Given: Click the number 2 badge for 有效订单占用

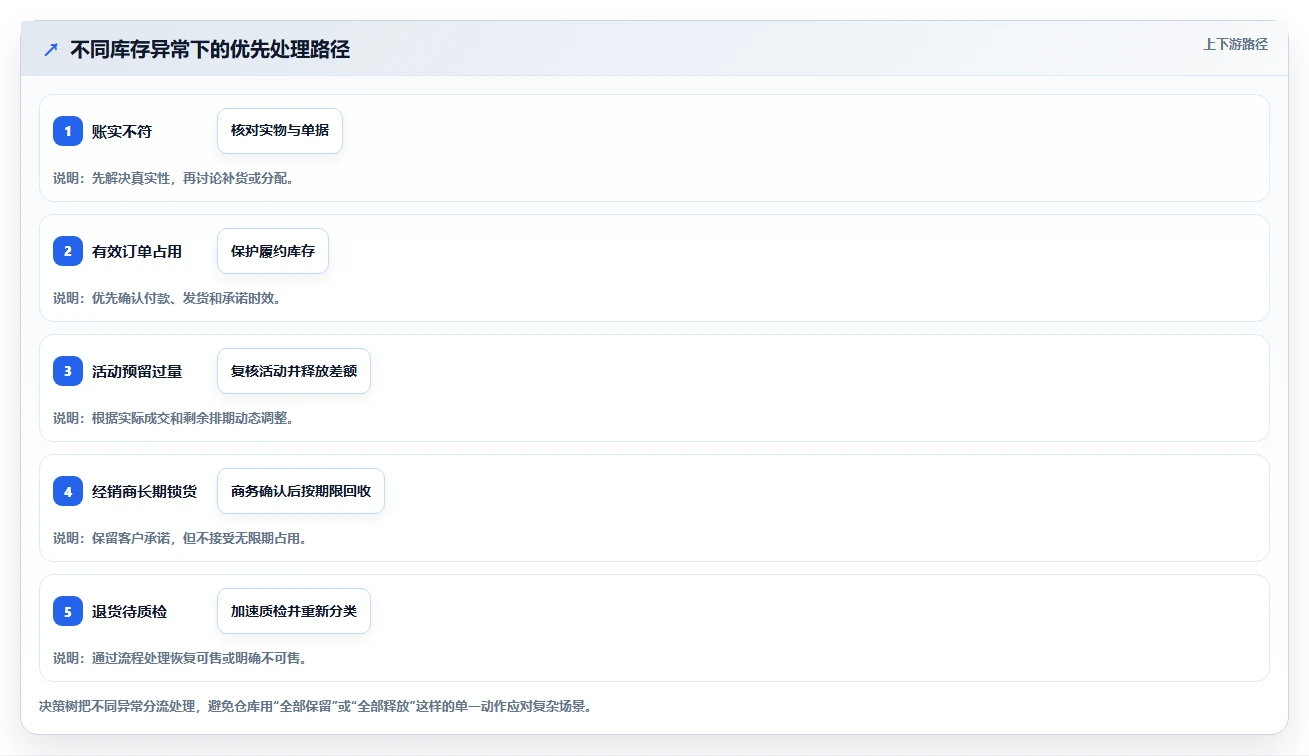Looking at the screenshot, I should point(68,251).
